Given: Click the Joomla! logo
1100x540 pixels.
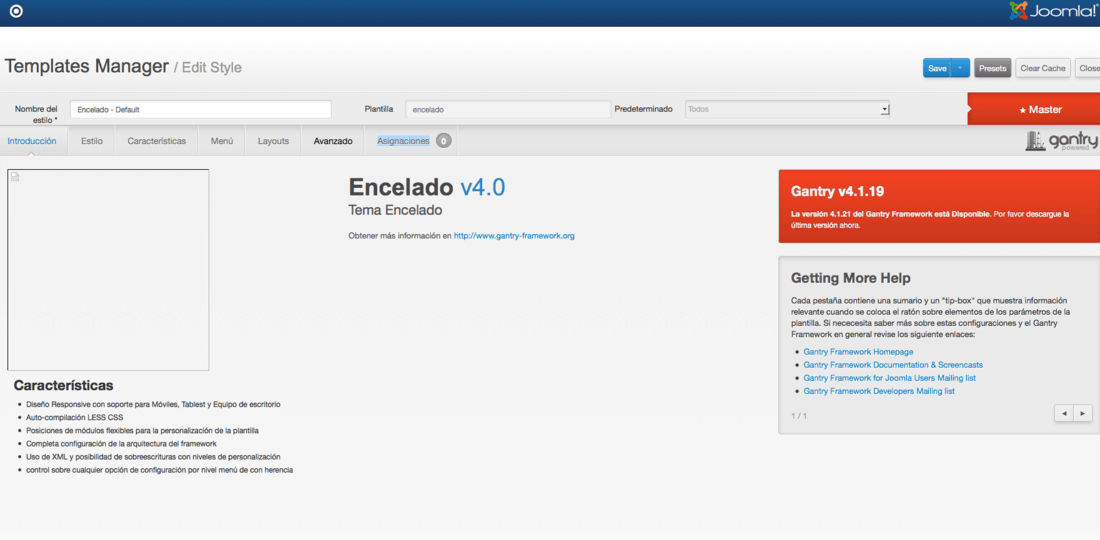Looking at the screenshot, I should point(1054,11).
